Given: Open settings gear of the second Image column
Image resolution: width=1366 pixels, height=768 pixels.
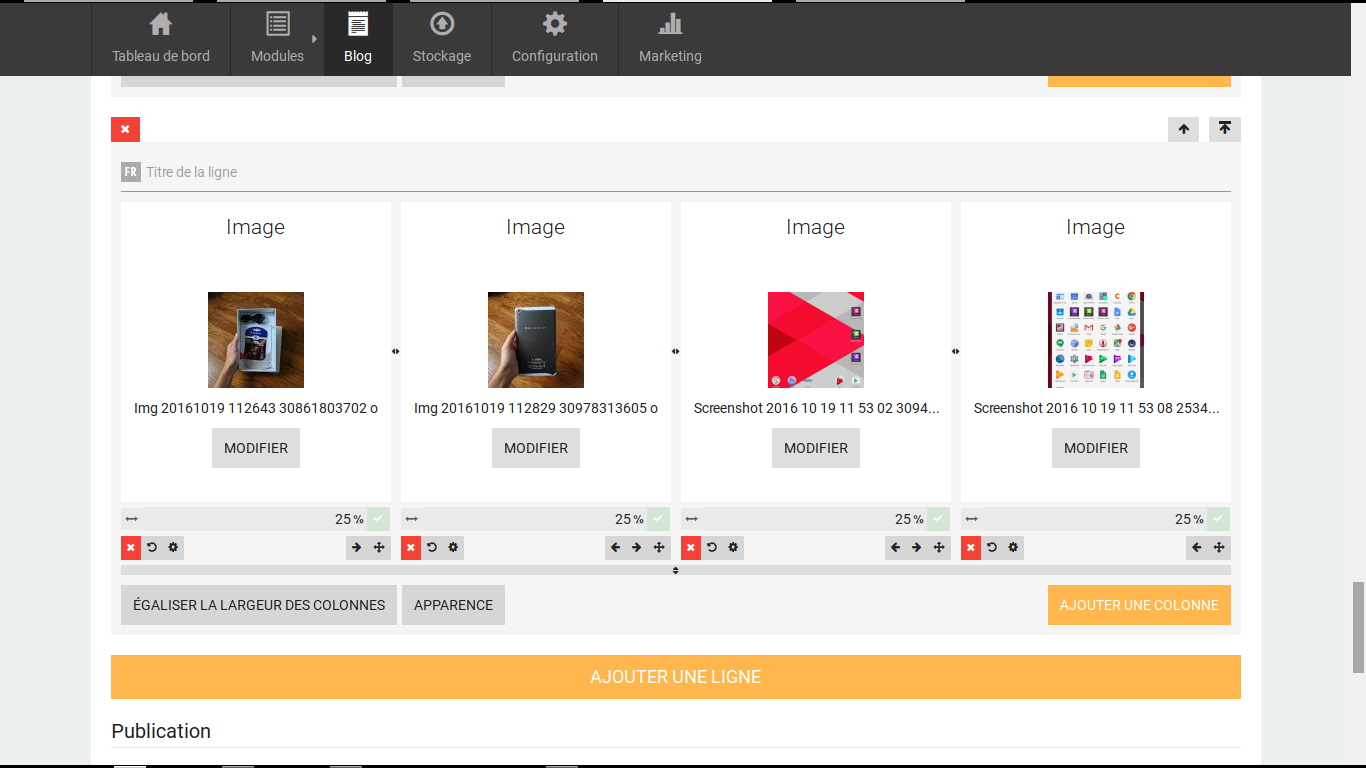Looking at the screenshot, I should pyautogui.click(x=453, y=548).
